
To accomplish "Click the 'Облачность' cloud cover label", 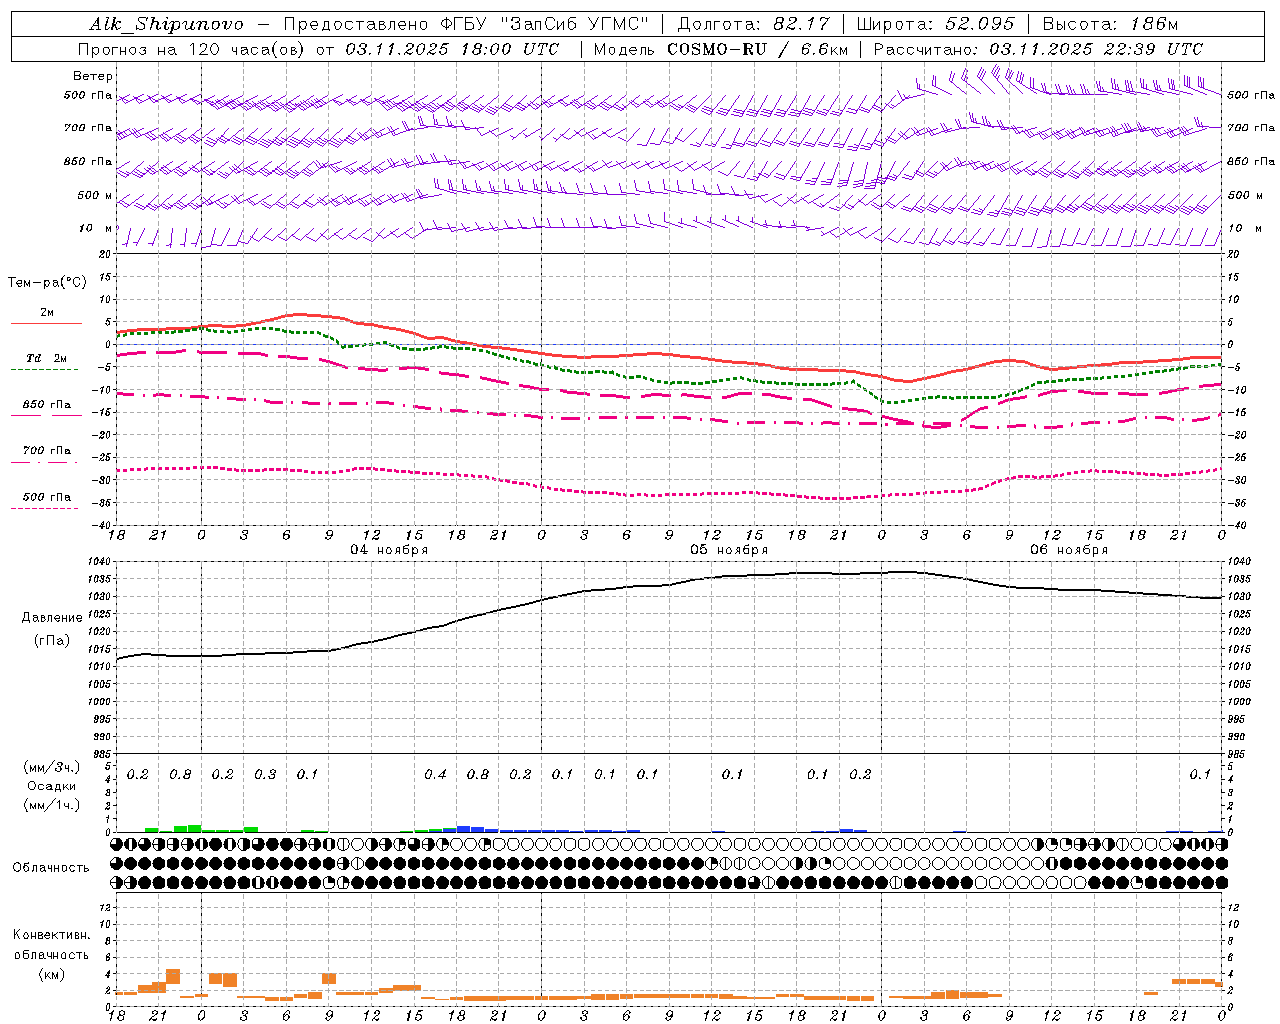I will tap(51, 867).
